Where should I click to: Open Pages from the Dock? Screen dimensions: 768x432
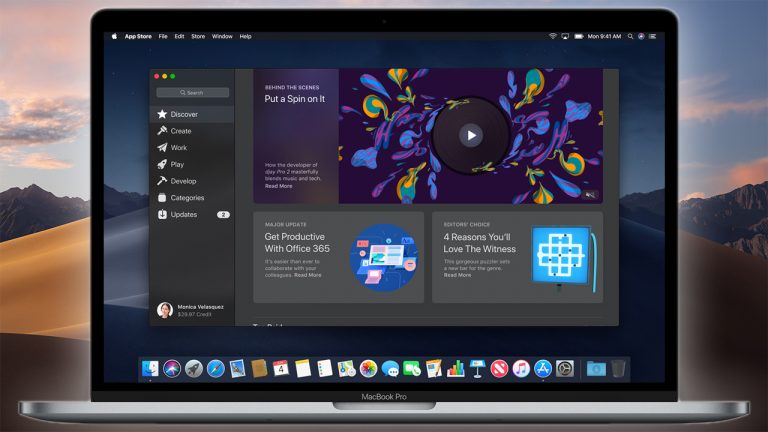point(434,368)
